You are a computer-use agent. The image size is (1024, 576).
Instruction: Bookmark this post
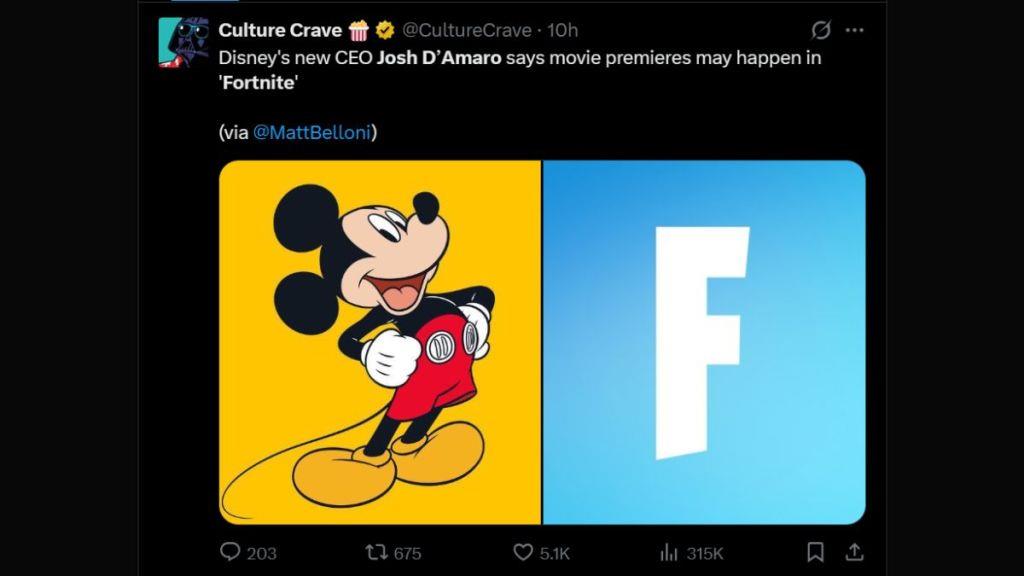click(x=816, y=552)
